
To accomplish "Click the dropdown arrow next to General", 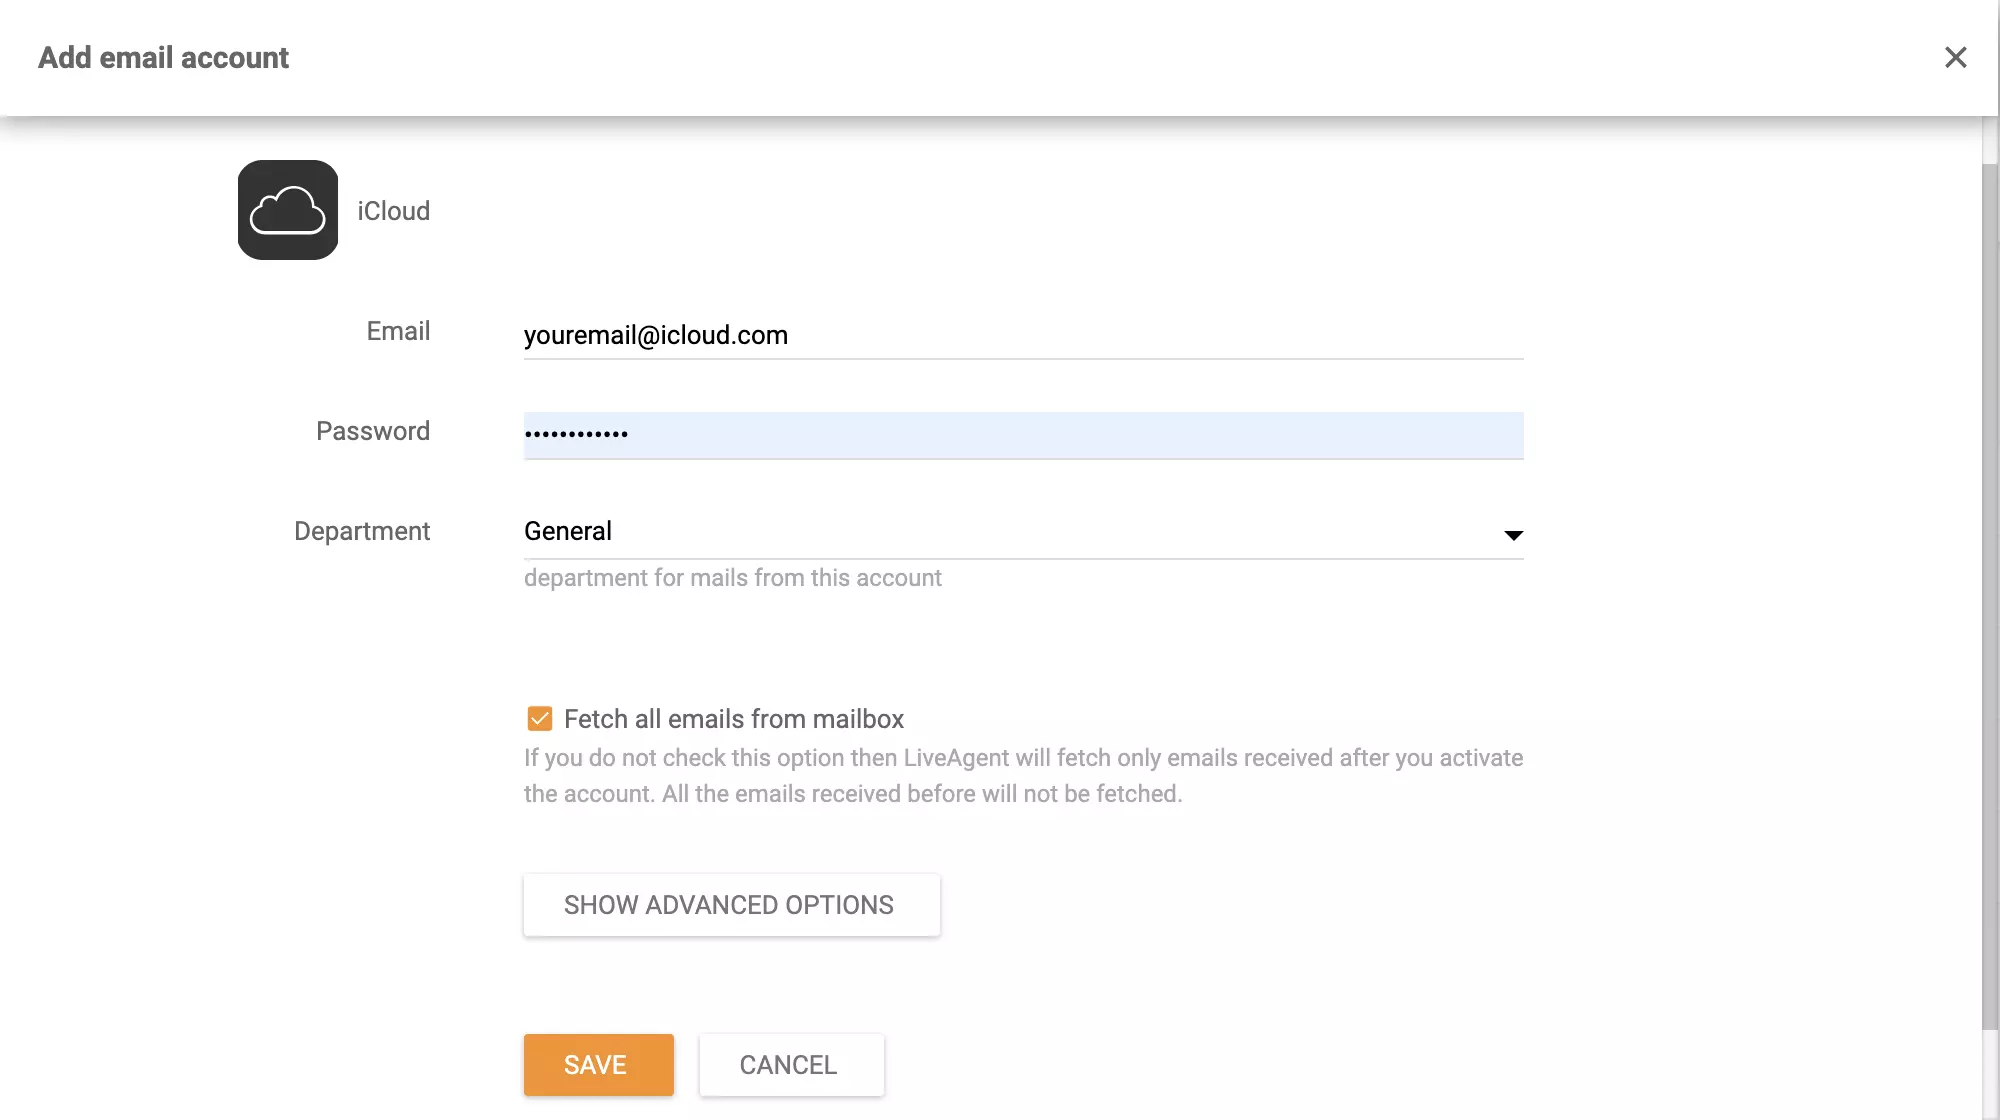I will pos(1514,534).
